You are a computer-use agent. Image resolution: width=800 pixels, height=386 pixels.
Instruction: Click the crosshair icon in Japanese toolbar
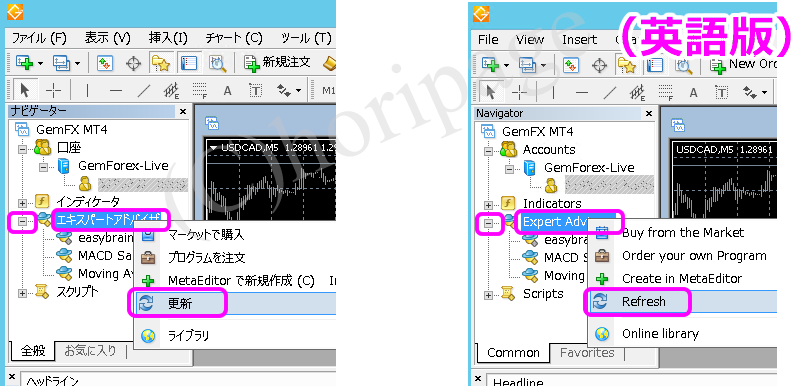(x=134, y=63)
